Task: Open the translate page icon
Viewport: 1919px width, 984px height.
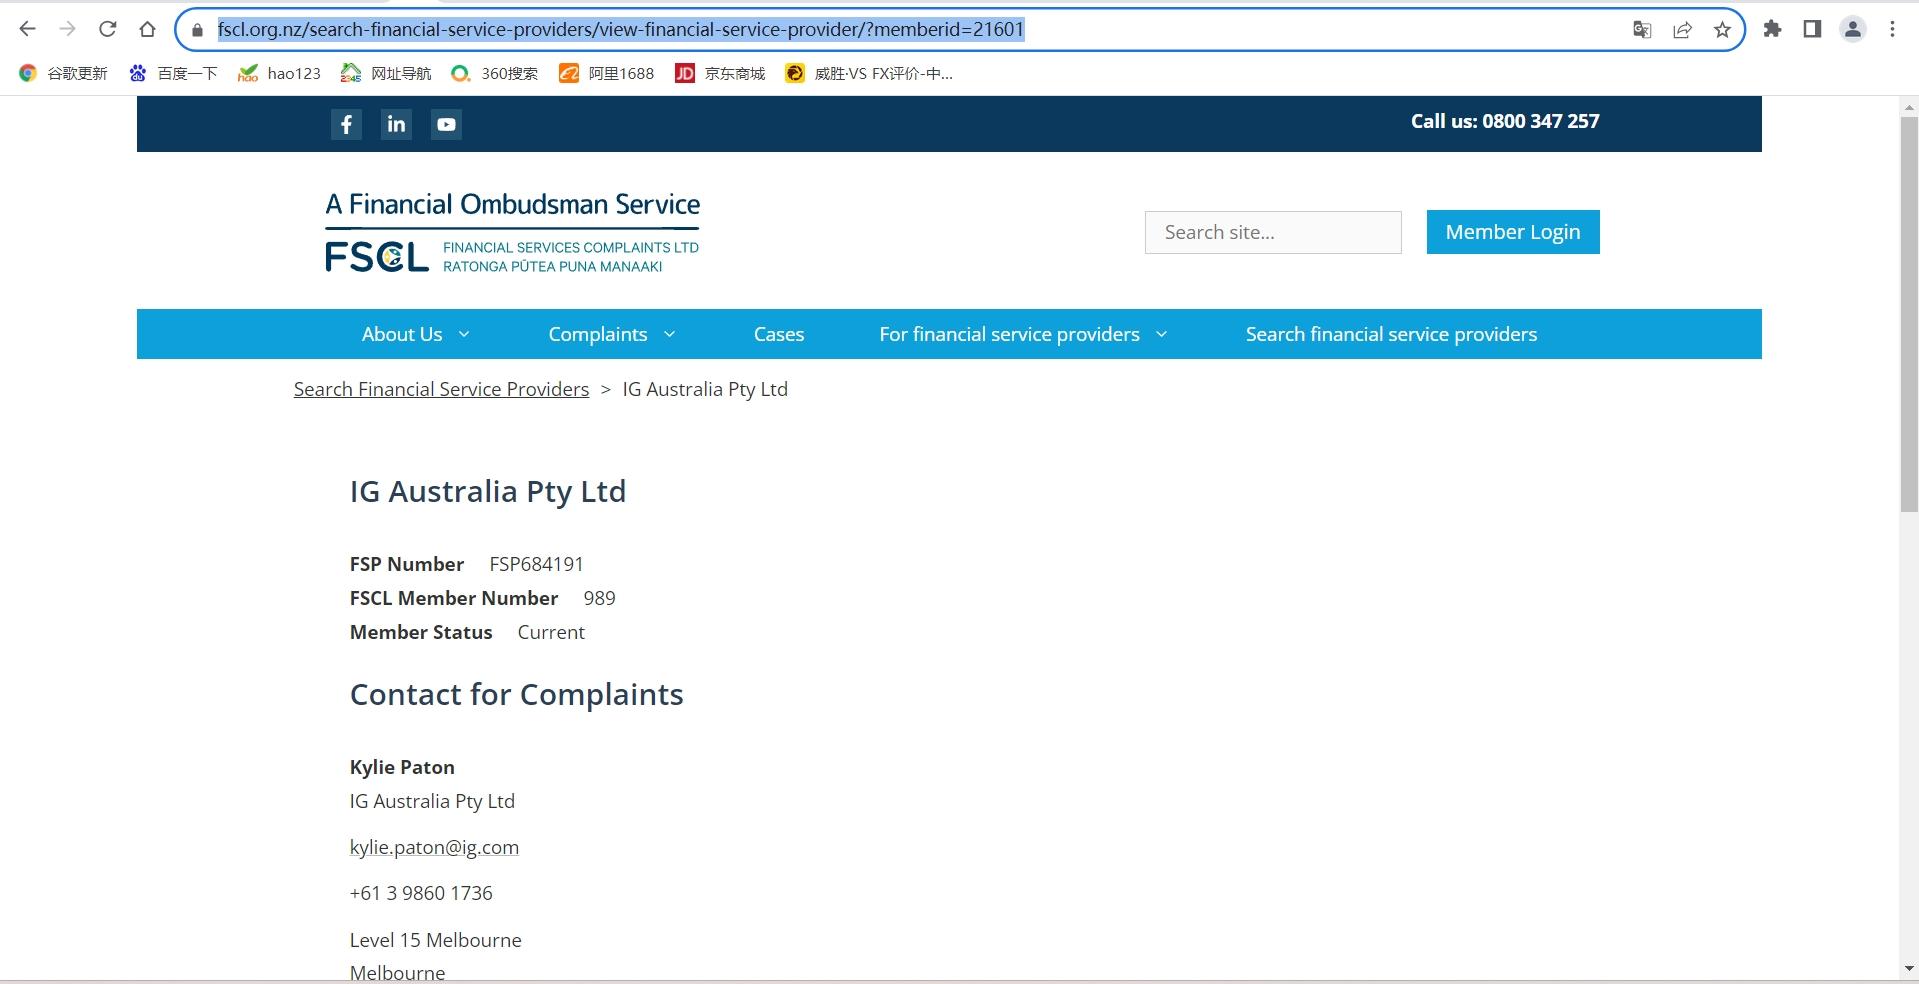Action: click(x=1641, y=30)
